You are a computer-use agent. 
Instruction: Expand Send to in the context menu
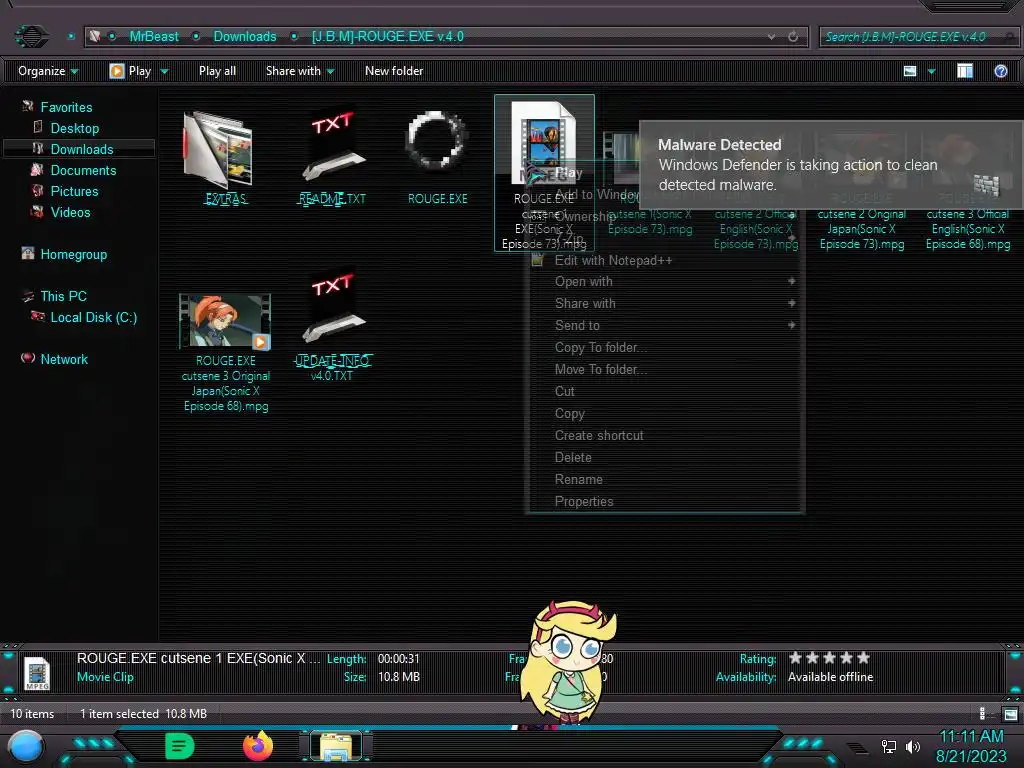[665, 325]
